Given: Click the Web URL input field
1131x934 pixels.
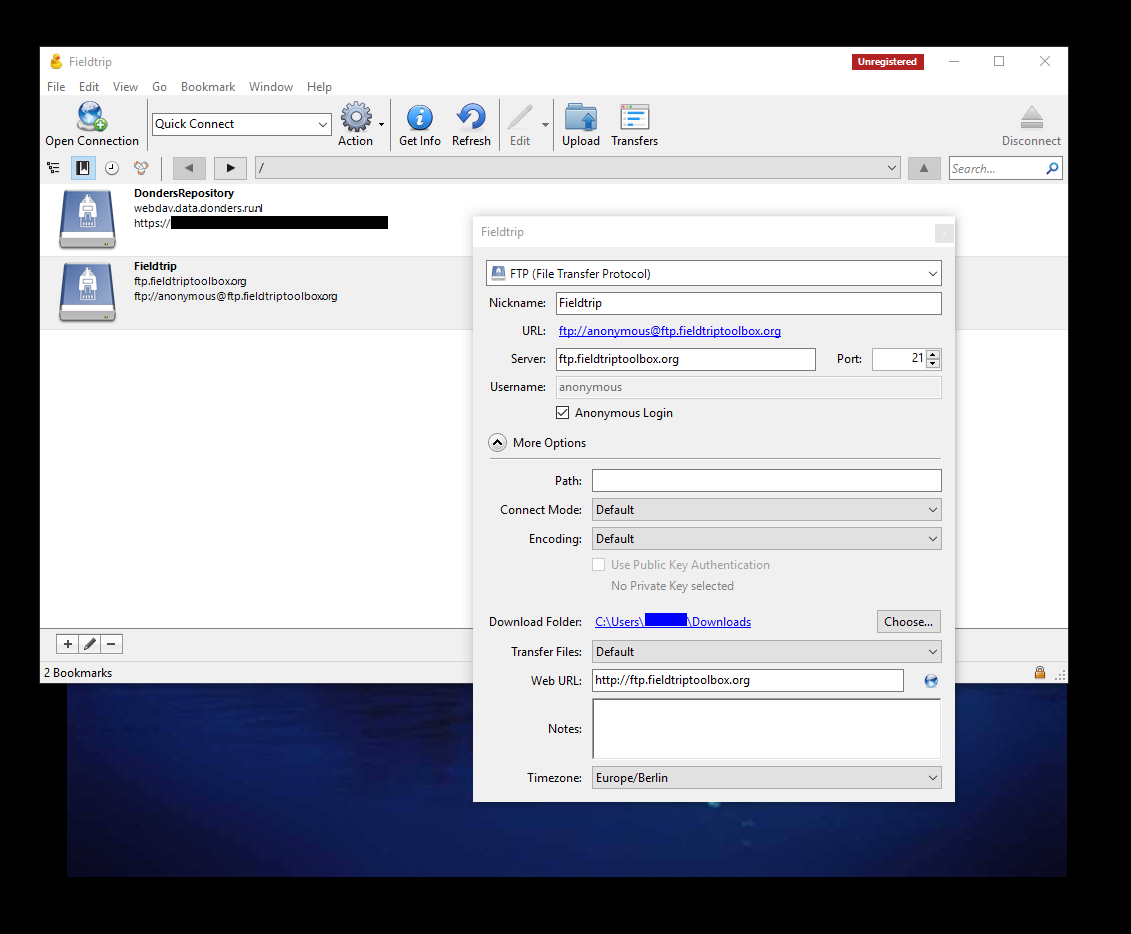Looking at the screenshot, I should pyautogui.click(x=748, y=680).
